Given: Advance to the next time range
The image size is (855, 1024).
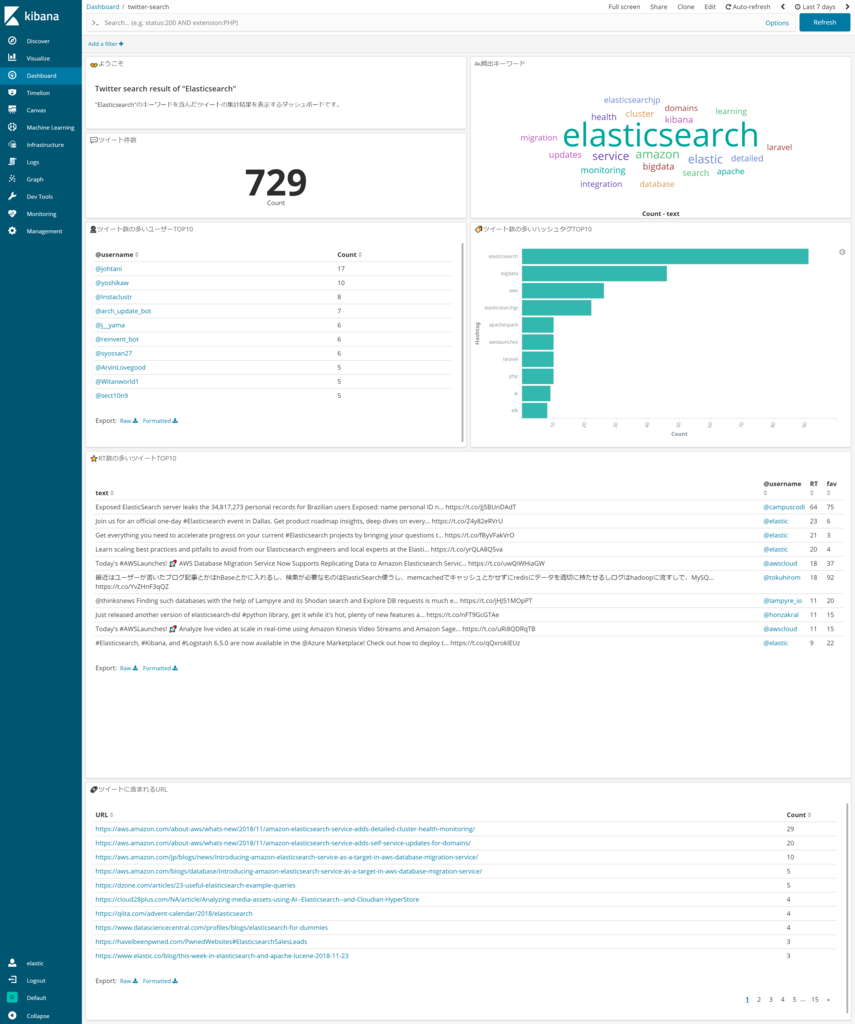Looking at the screenshot, I should (847, 7).
